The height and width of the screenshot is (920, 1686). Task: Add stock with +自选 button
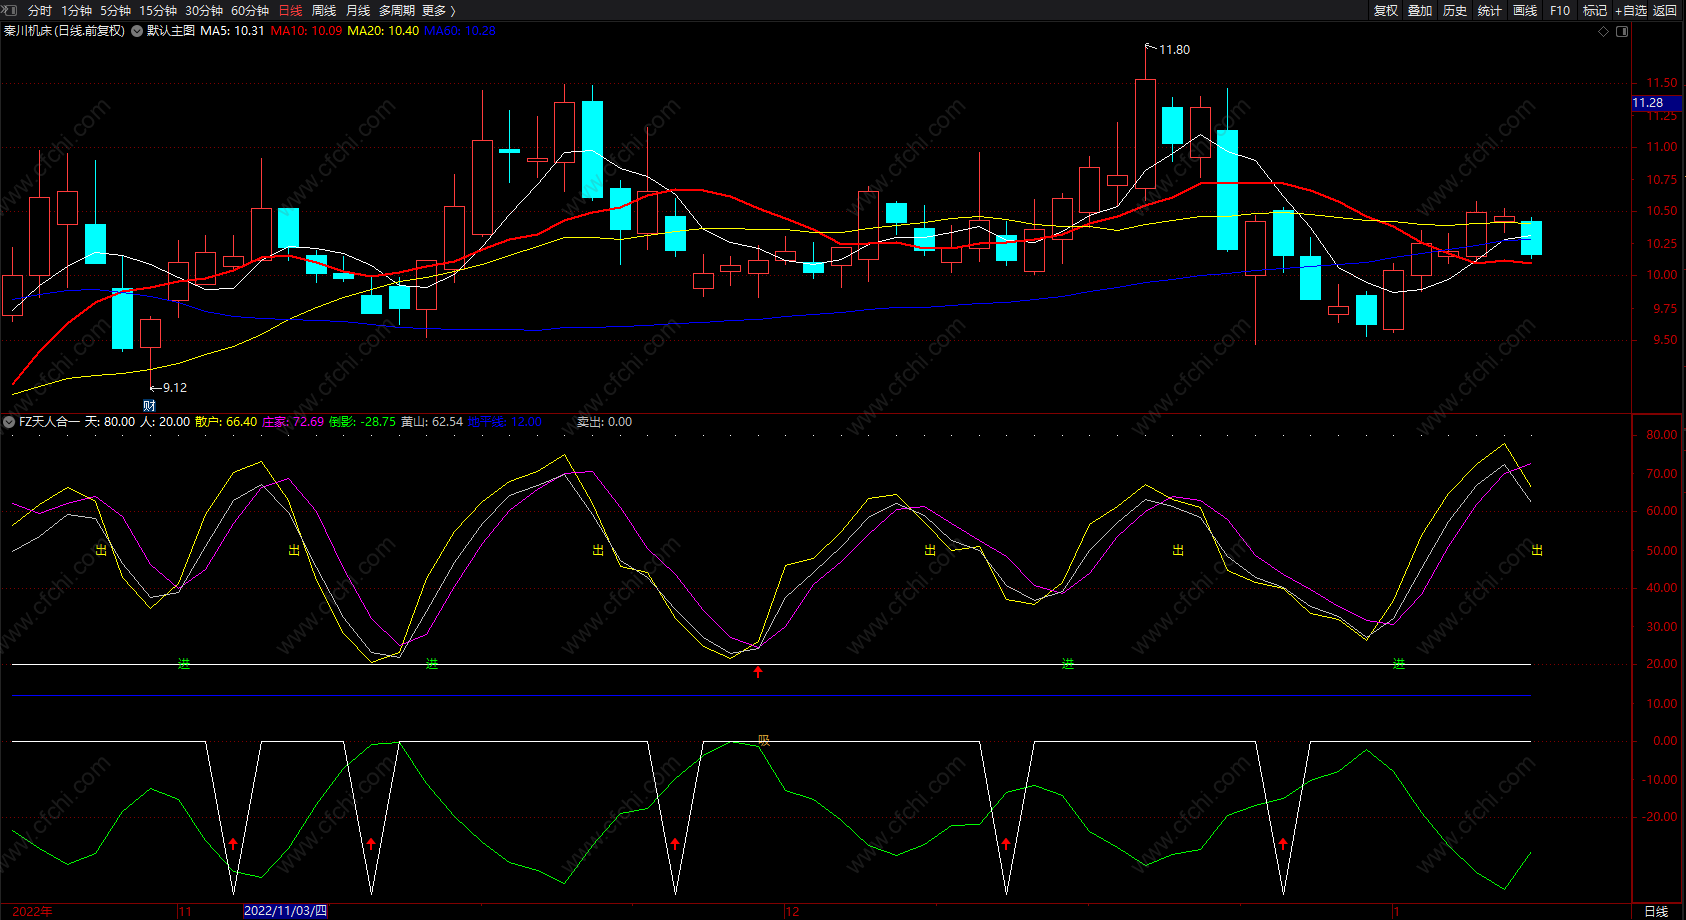click(1630, 10)
